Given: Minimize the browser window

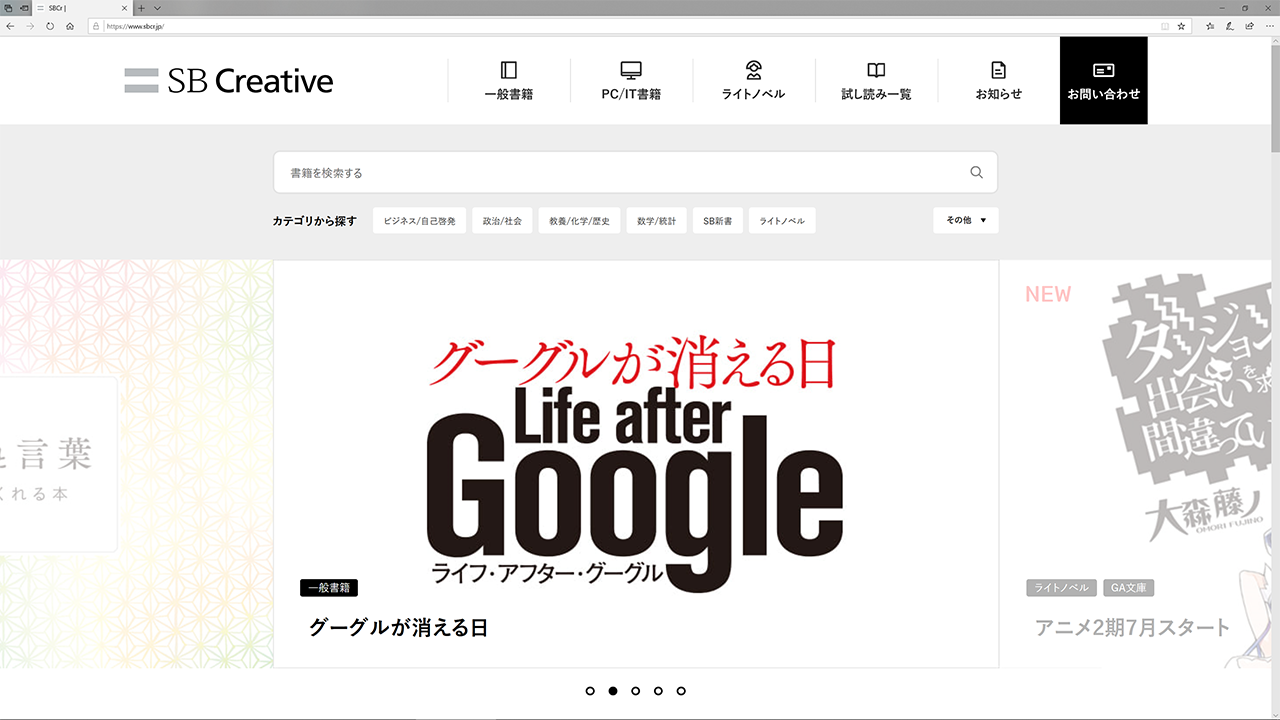Looking at the screenshot, I should (x=1222, y=7).
